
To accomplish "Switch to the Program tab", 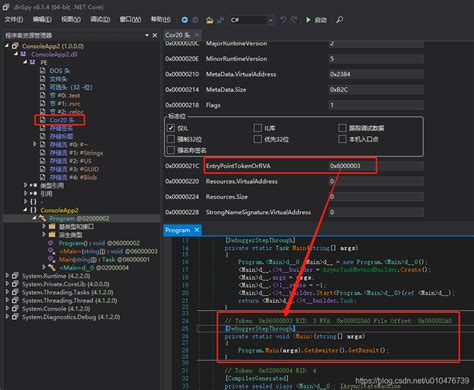I will (178, 230).
